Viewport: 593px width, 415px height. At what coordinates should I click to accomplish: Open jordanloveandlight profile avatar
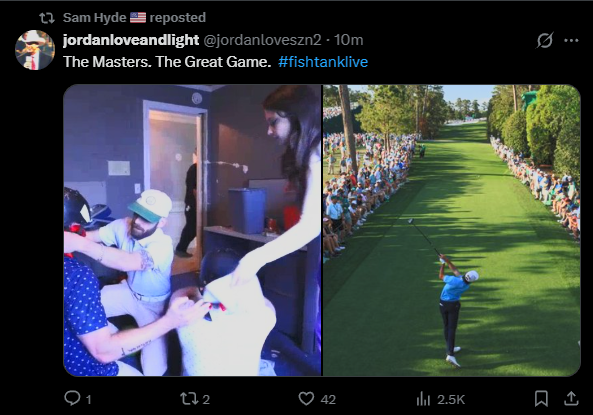[x=35, y=50]
